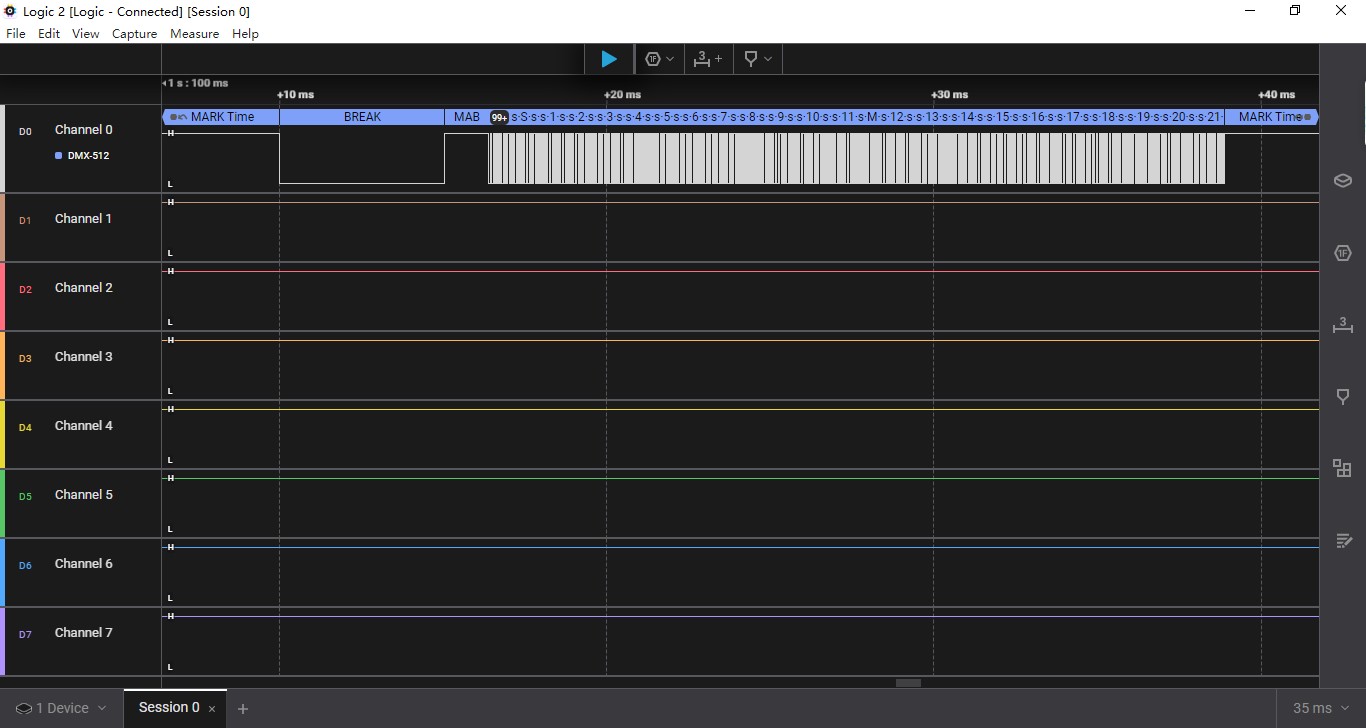The height and width of the screenshot is (728, 1366).
Task: Click the horizontal scrollbar thumb below the channels
Action: (x=908, y=683)
